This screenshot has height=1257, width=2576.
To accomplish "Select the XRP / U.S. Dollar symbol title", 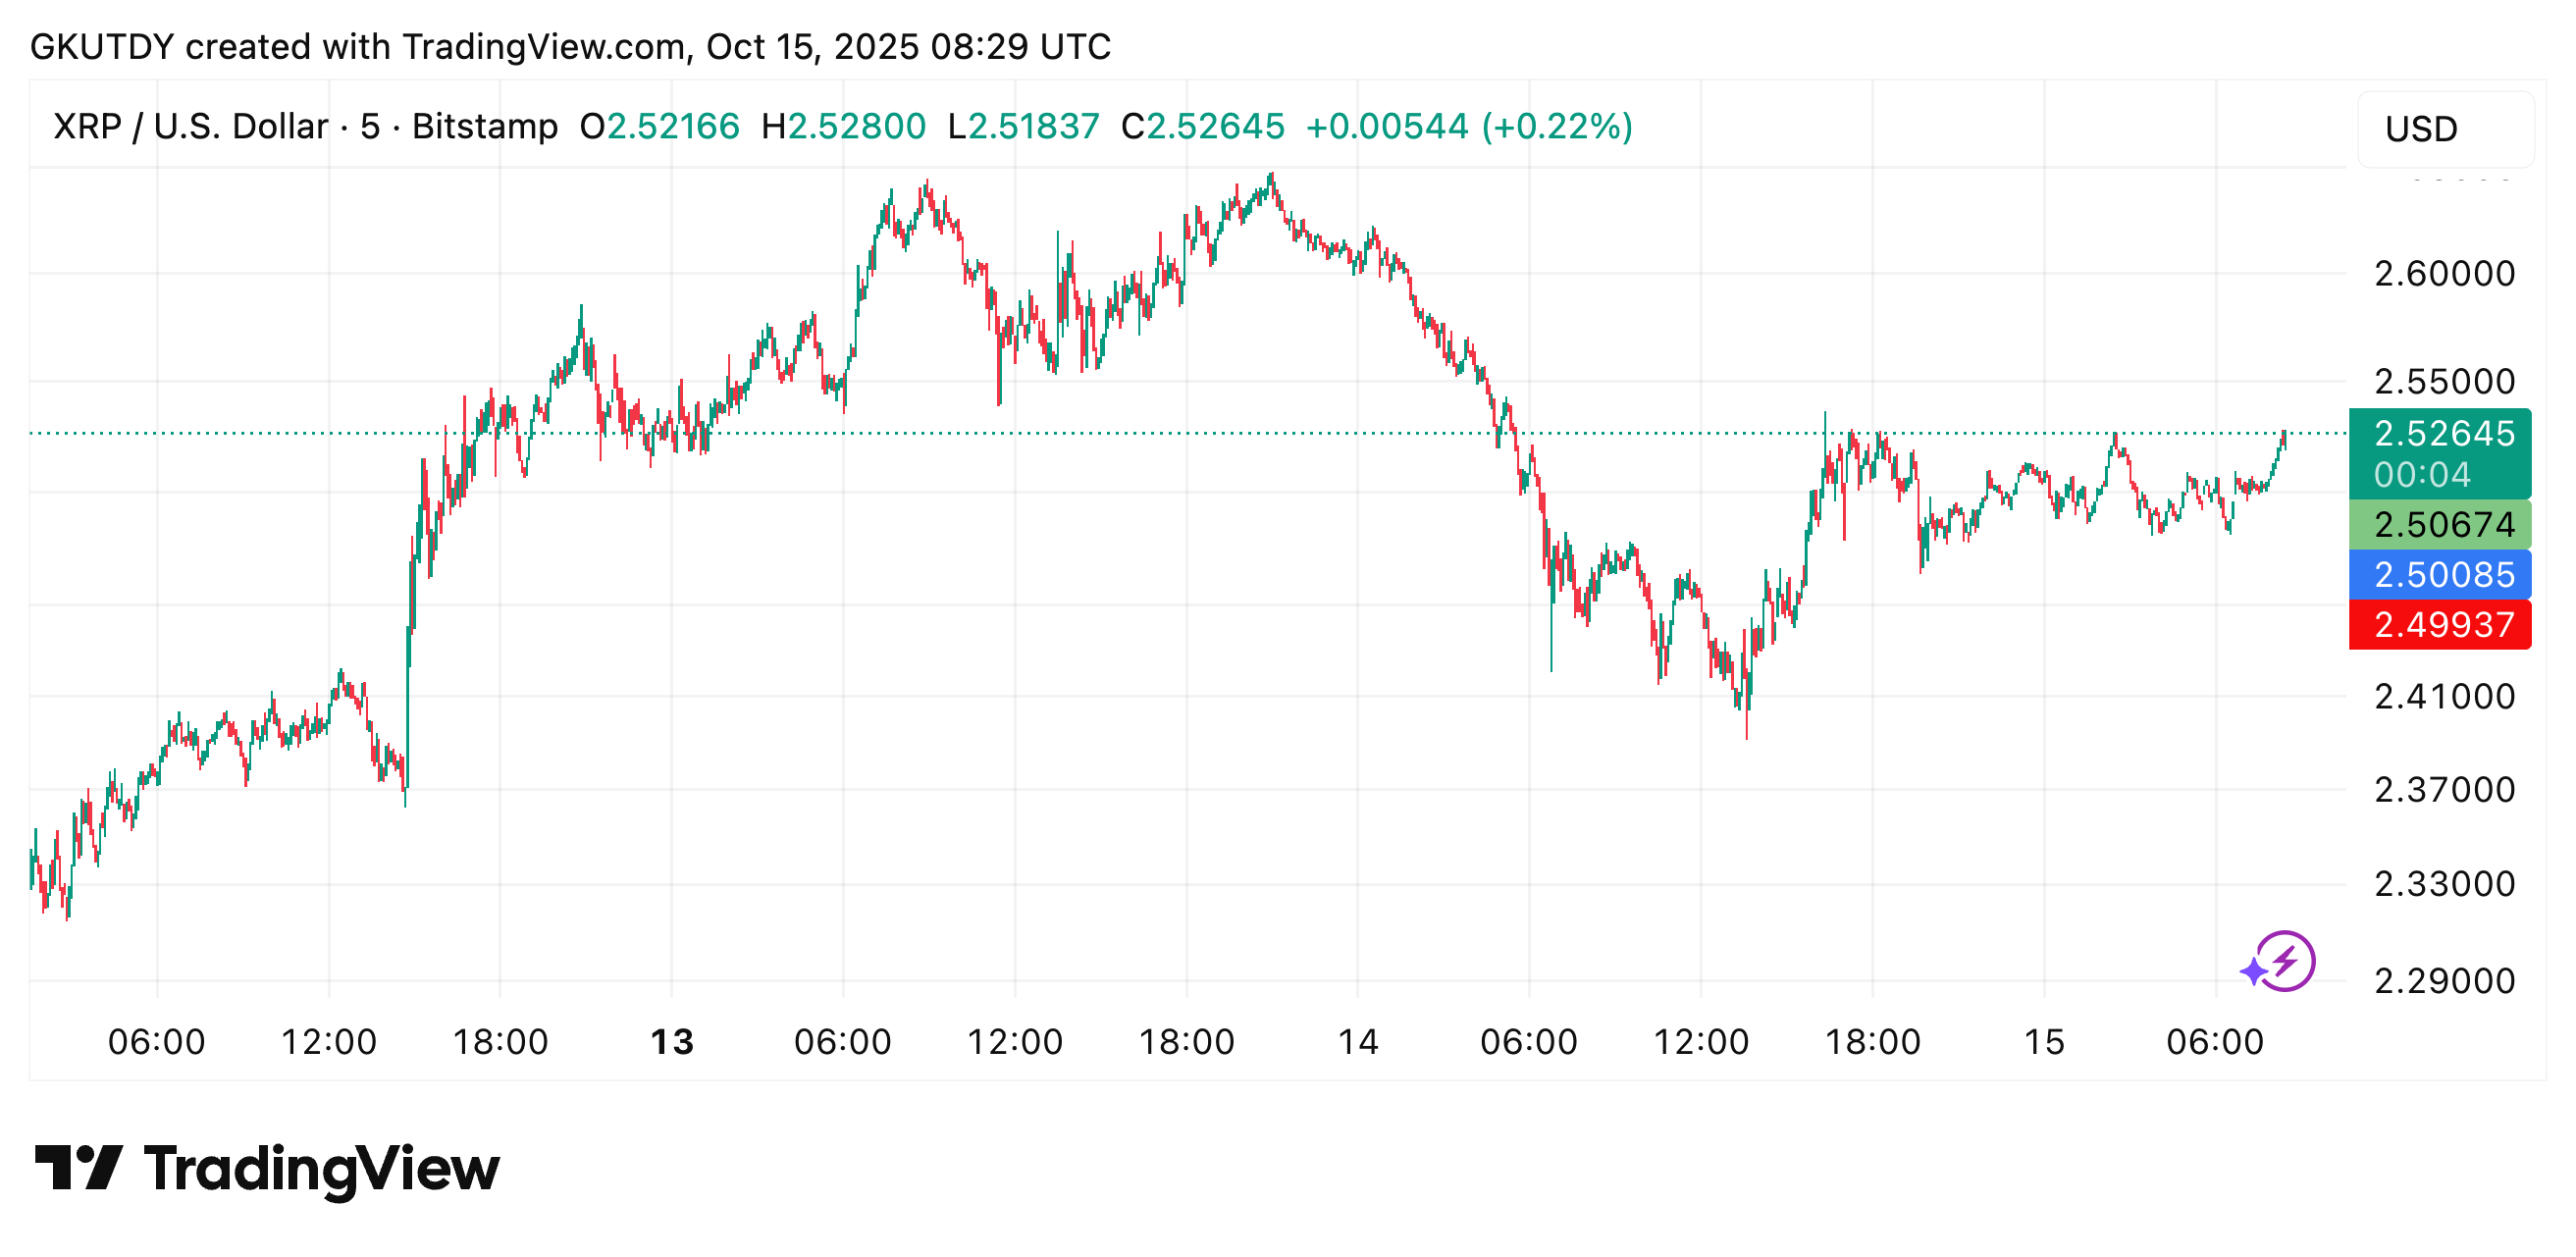I will point(190,127).
